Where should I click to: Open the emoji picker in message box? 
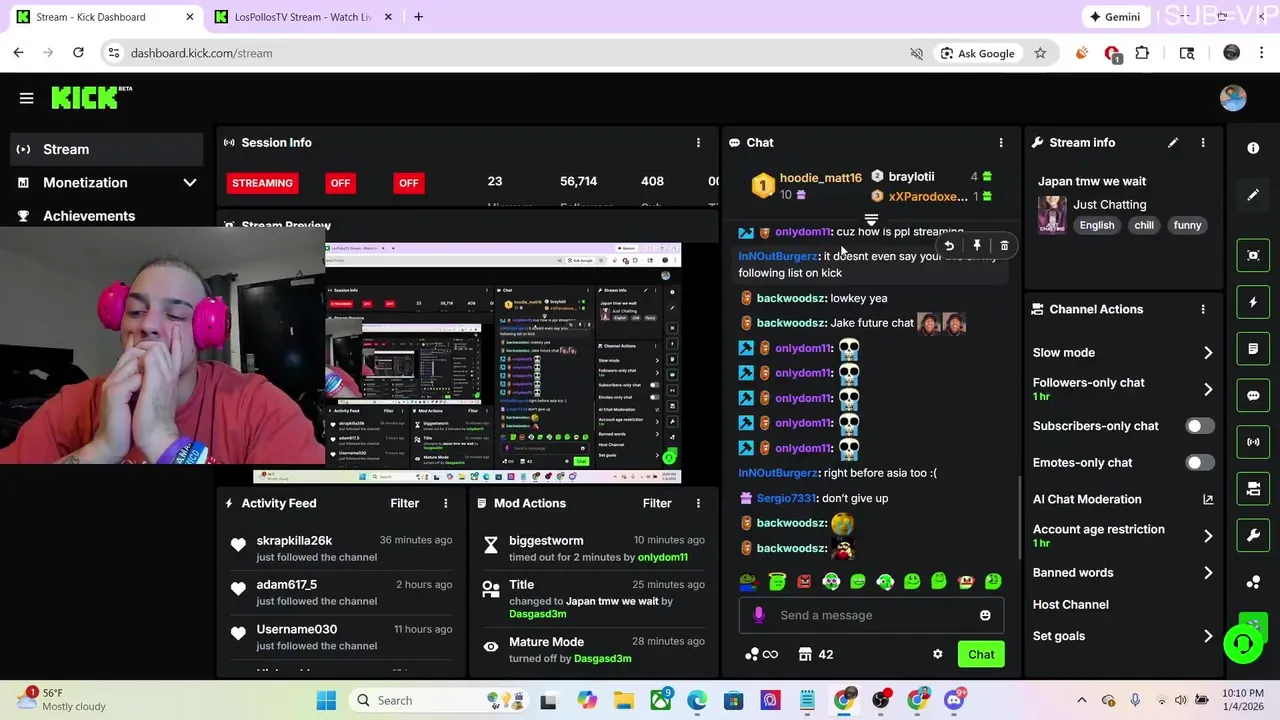[985, 615]
